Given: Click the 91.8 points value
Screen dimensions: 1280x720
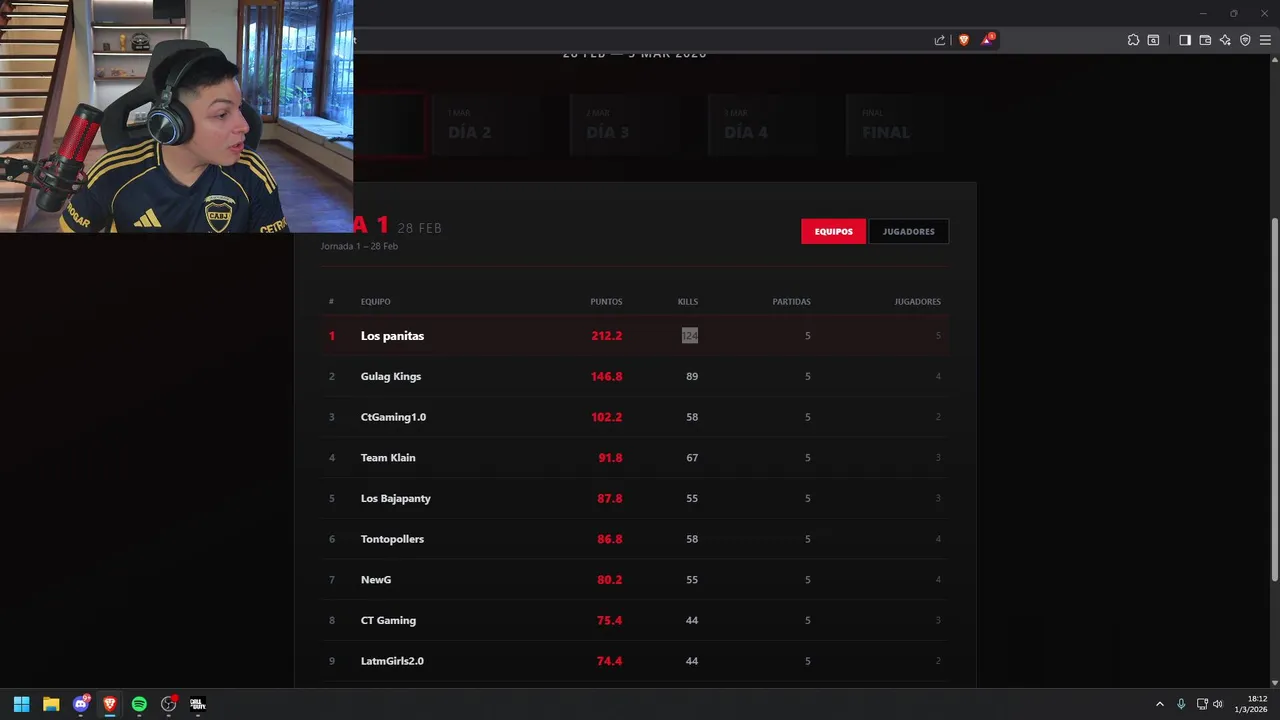Looking at the screenshot, I should [x=610, y=457].
